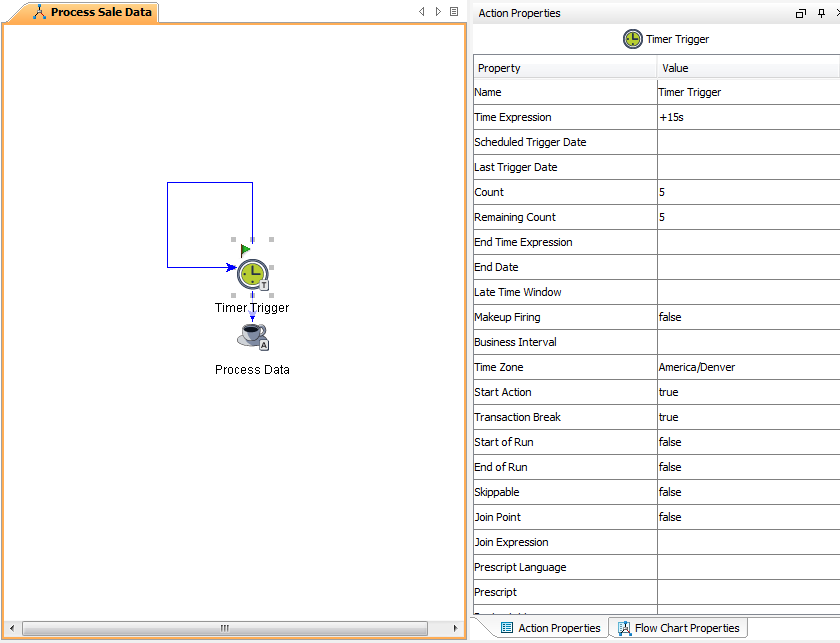Open the Action Properties bottom tab
840x643 pixels.
(550, 628)
